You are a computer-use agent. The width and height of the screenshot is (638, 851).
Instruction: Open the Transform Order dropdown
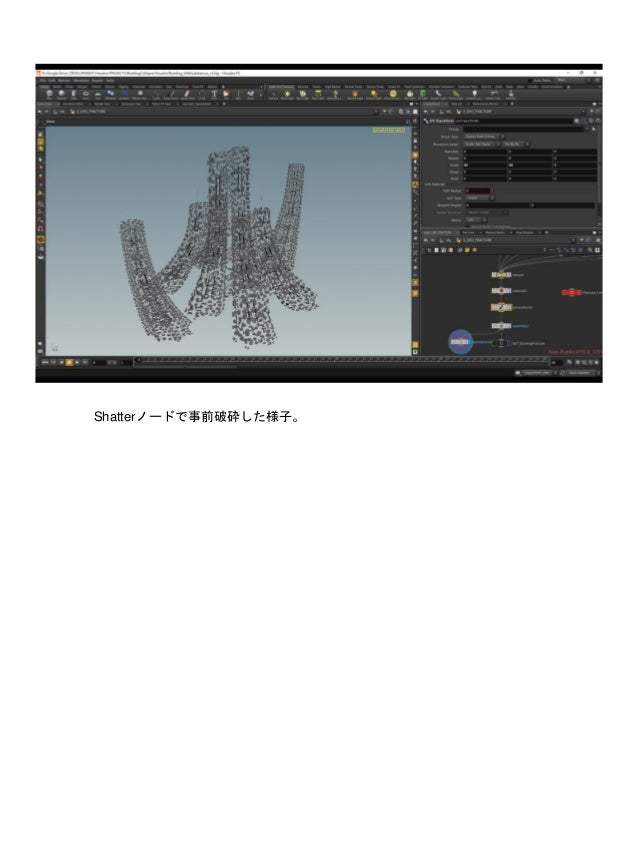482,144
